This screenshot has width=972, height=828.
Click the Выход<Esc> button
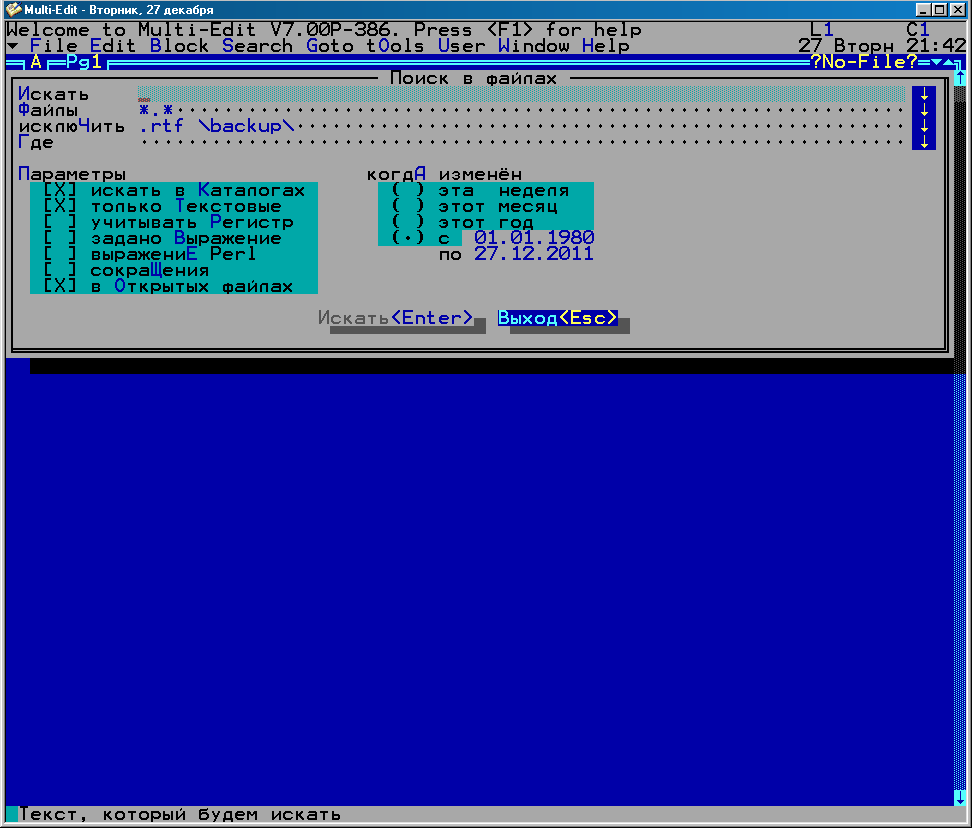tap(558, 318)
